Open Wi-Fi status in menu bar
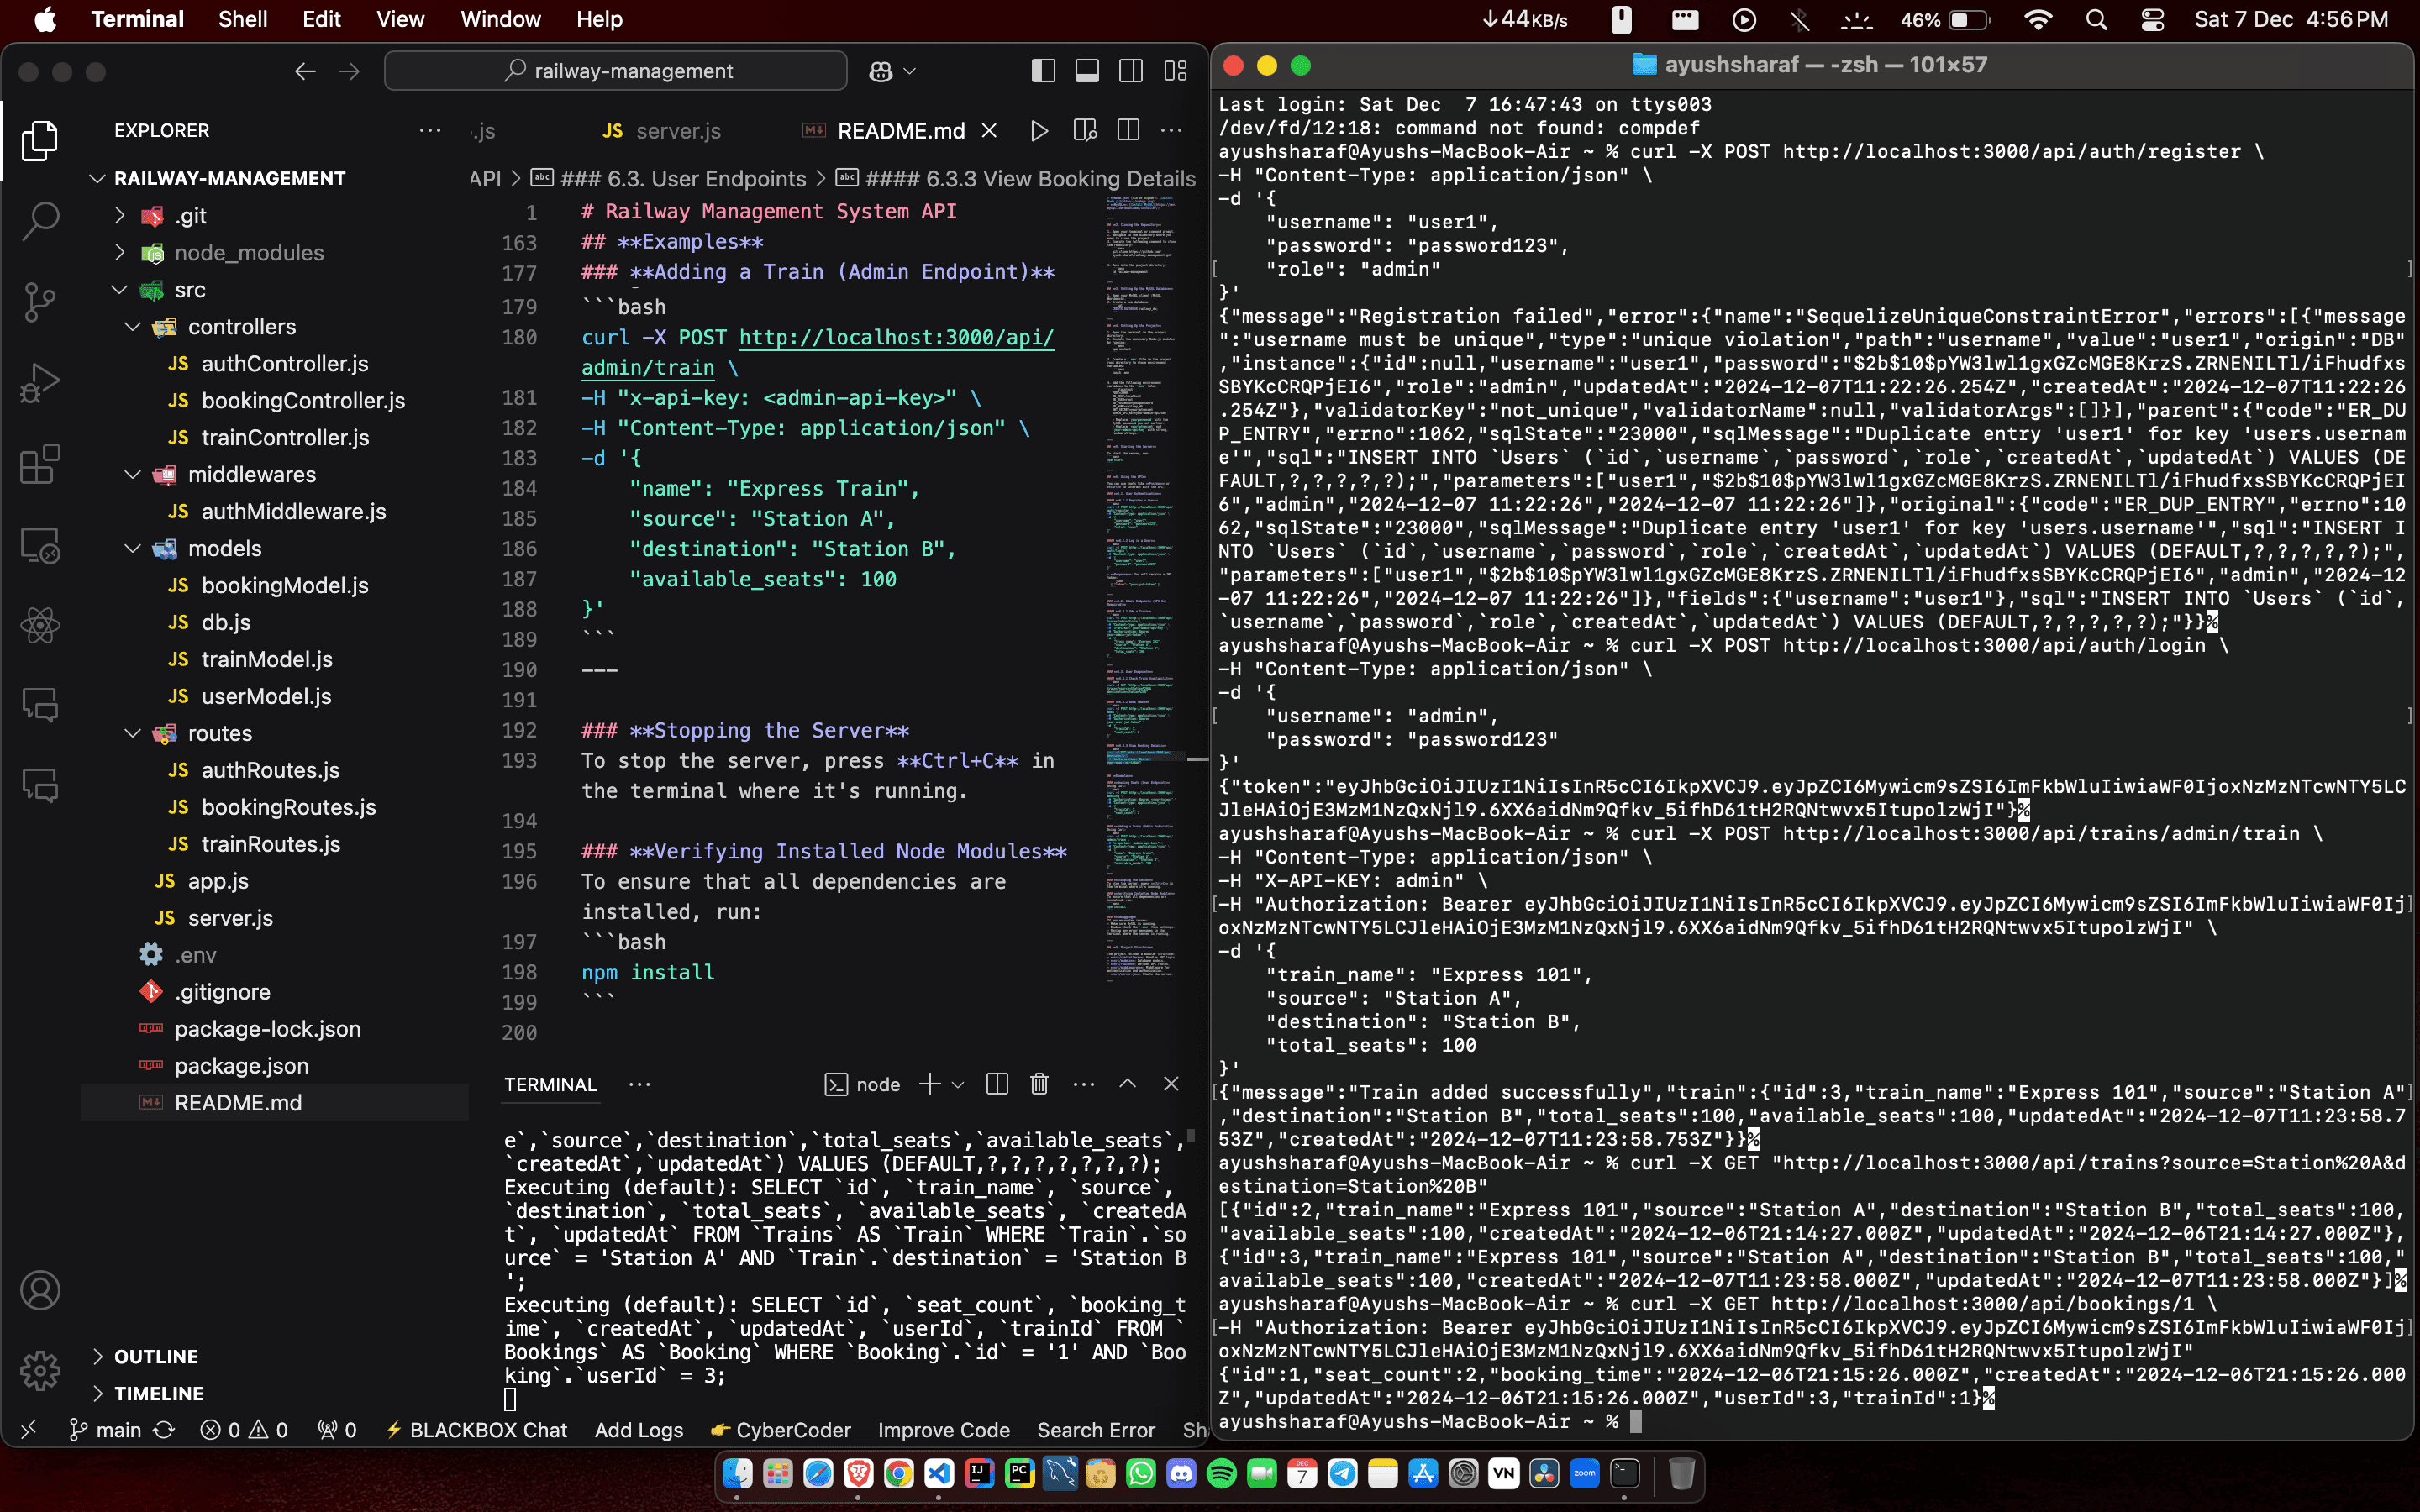The height and width of the screenshot is (1512, 2420). (x=2037, y=20)
